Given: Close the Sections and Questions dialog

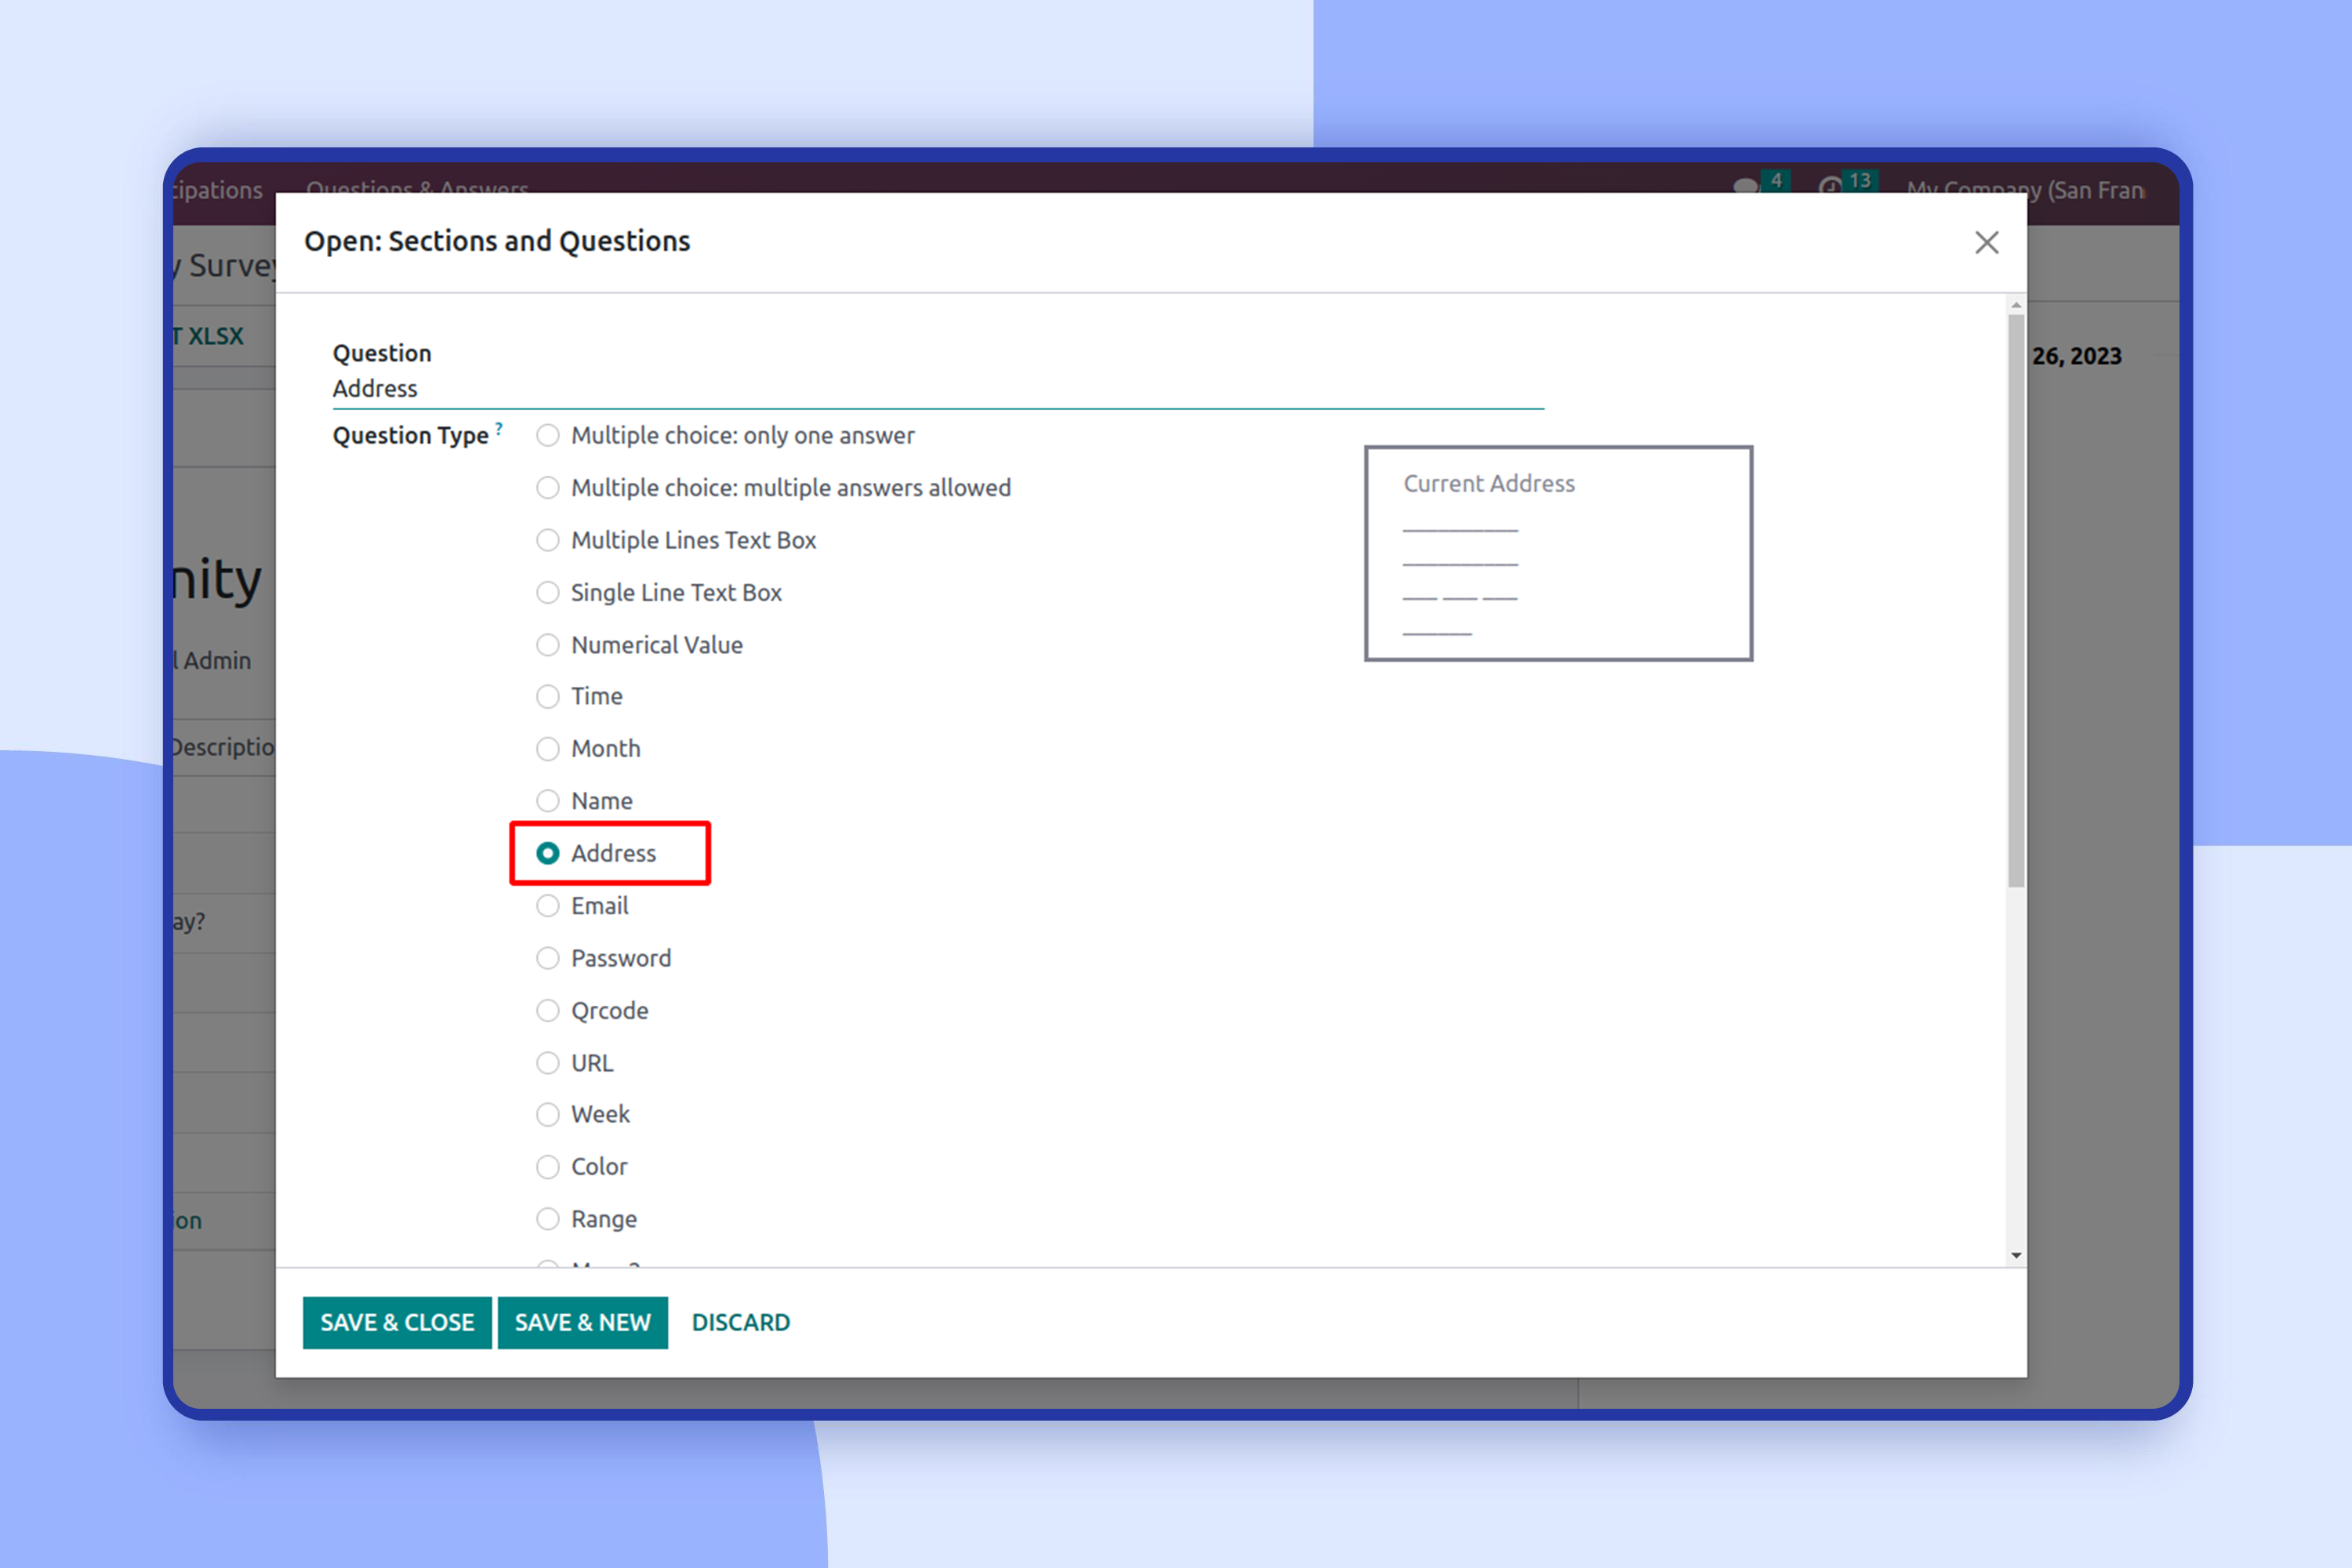Looking at the screenshot, I should pyautogui.click(x=1986, y=242).
